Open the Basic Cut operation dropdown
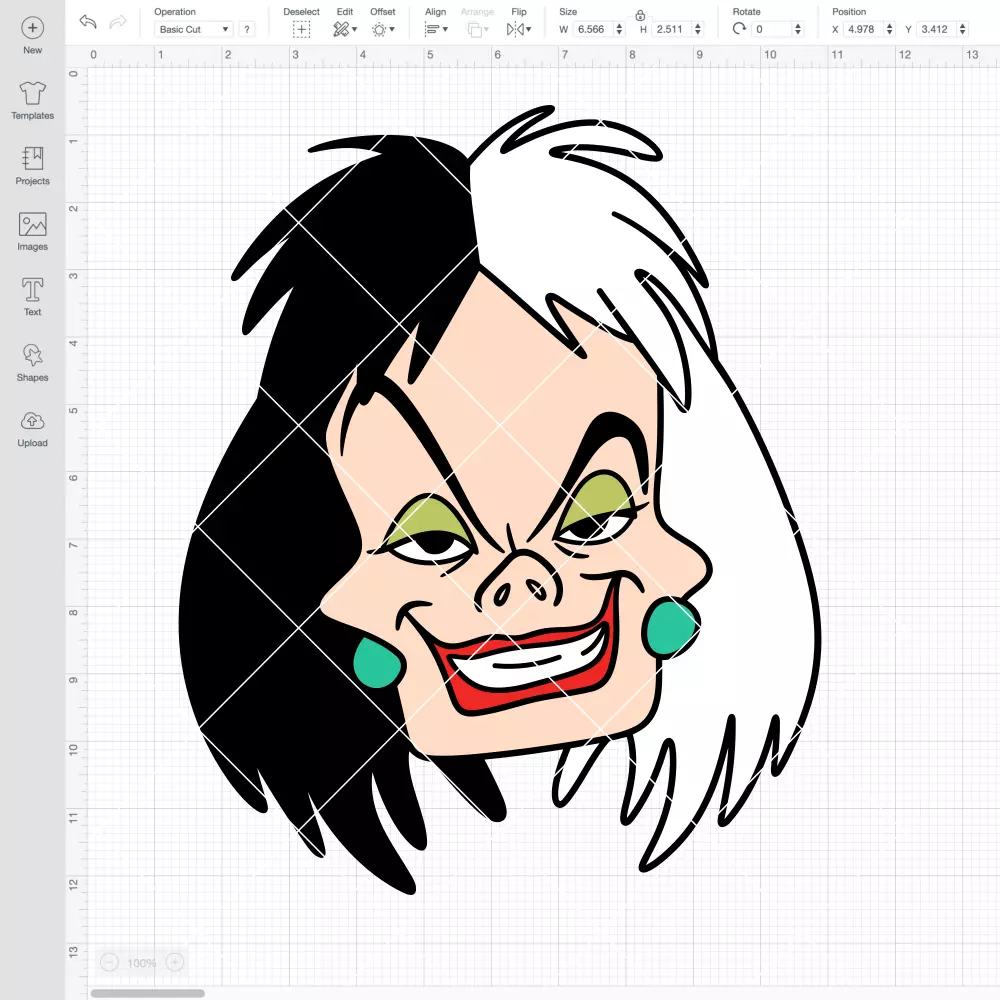Viewport: 1000px width, 1000px height. (x=194, y=29)
